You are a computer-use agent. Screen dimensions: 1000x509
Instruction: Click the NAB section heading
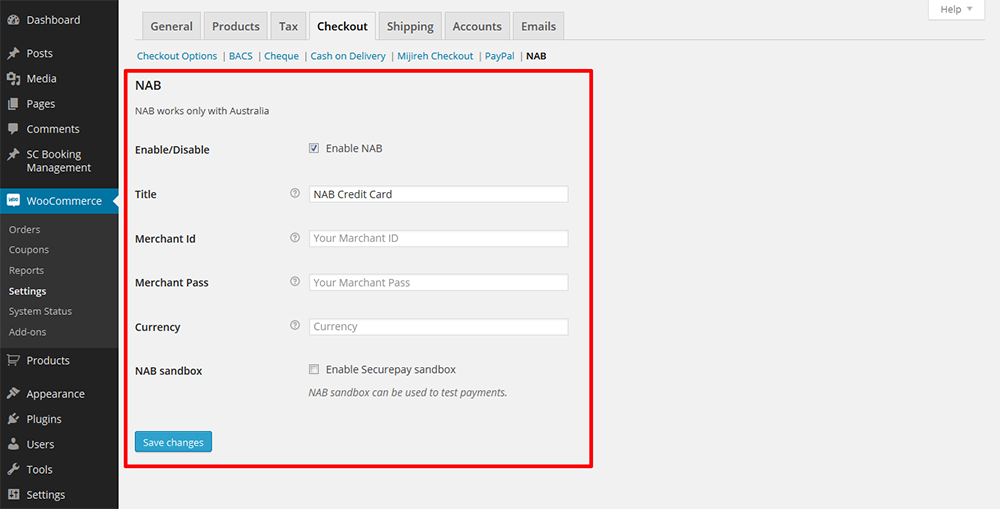pyautogui.click(x=148, y=85)
